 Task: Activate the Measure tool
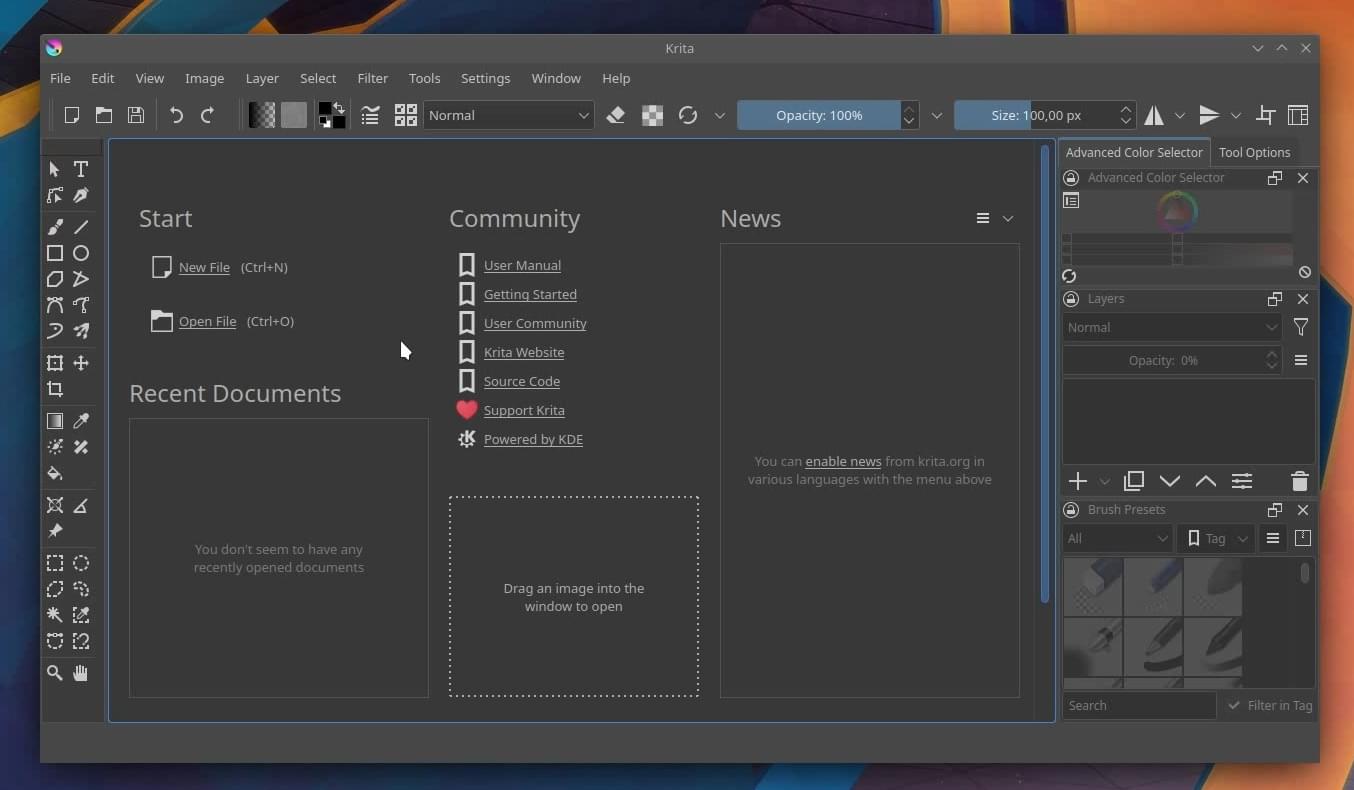pos(81,505)
